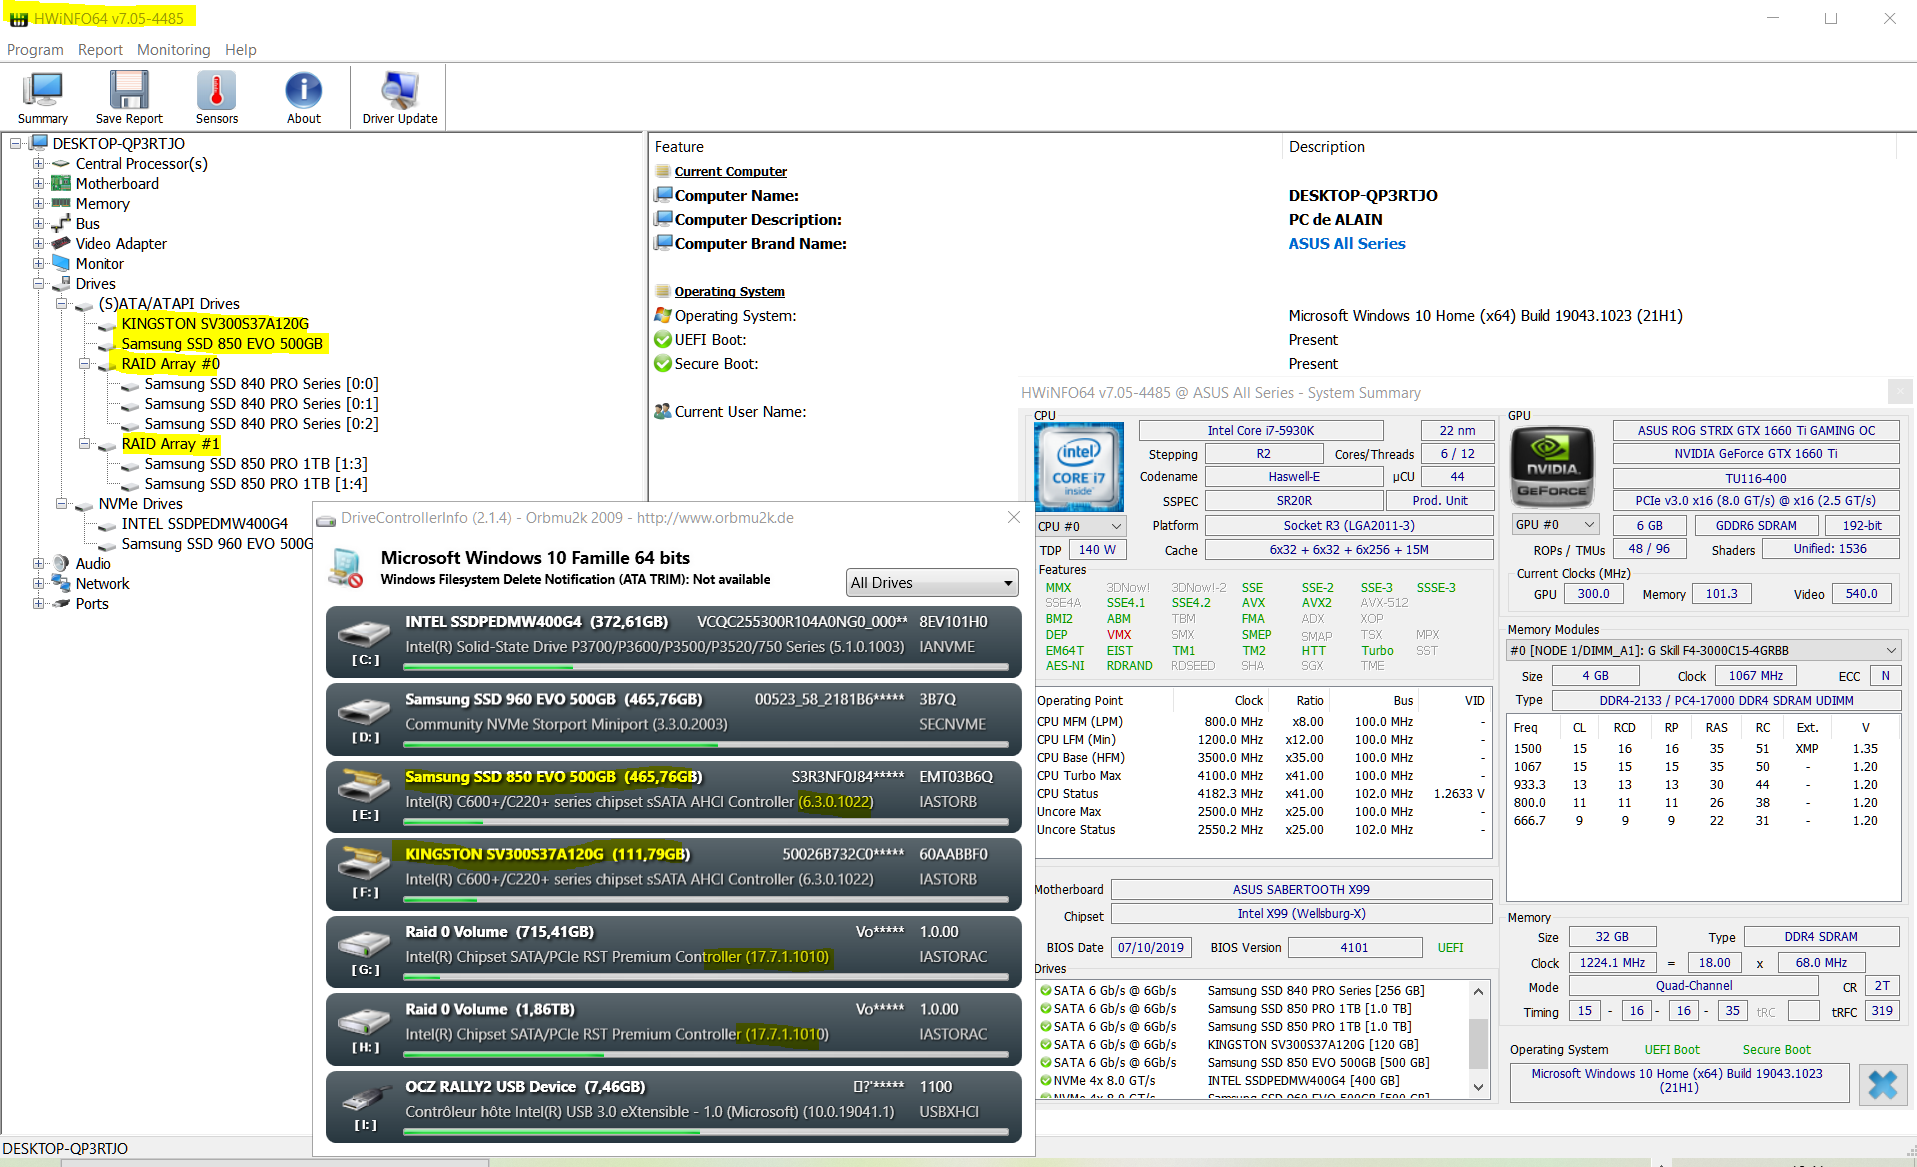Expand the Central Processor(s) node
Viewport: 1917px width, 1167px height.
[x=38, y=163]
